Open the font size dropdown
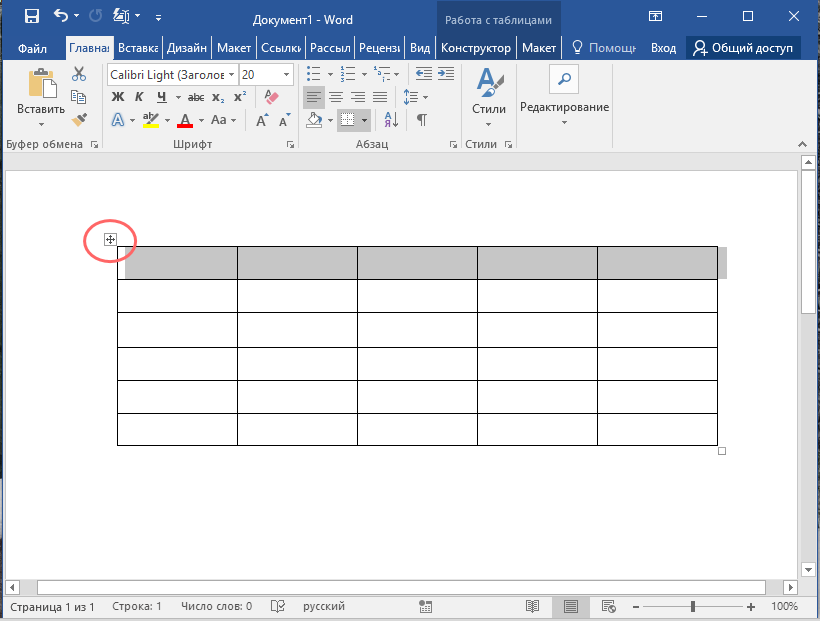The width and height of the screenshot is (820, 621). pyautogui.click(x=287, y=75)
